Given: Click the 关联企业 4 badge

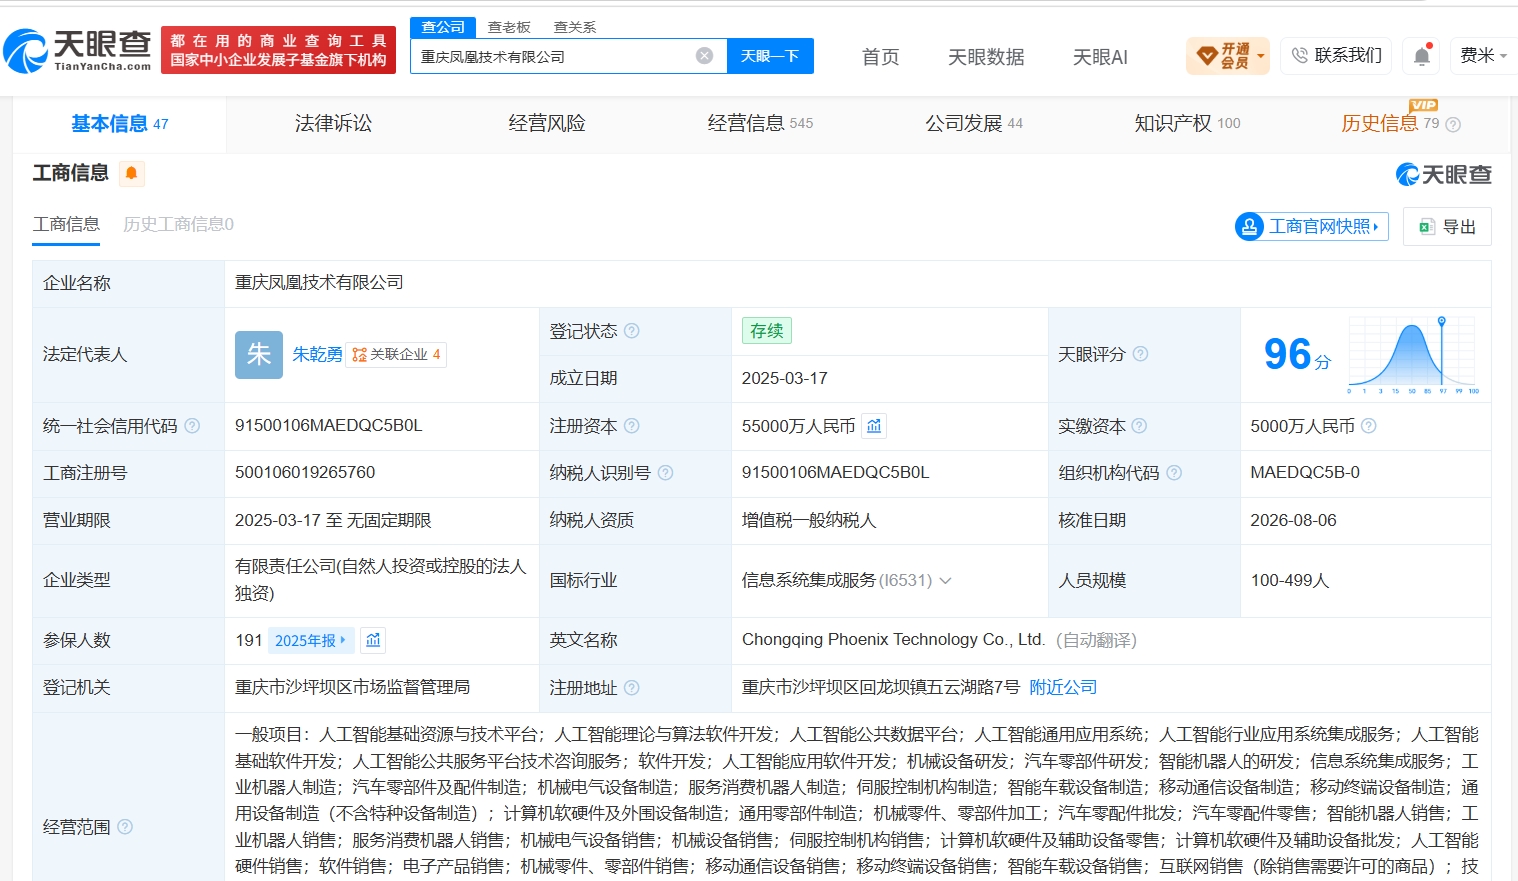Looking at the screenshot, I should [396, 354].
